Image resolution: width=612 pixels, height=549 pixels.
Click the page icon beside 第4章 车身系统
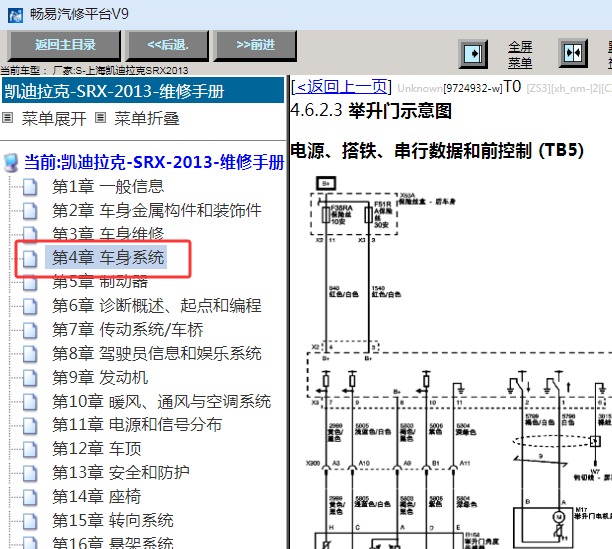30,259
